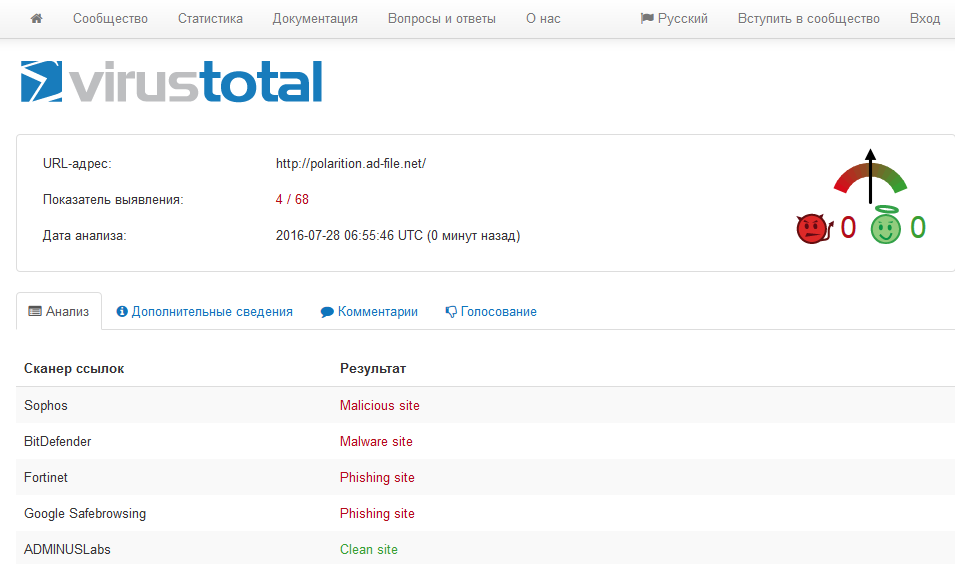This screenshot has height=564, width=955.
Task: Select the Анализ tab
Action: pyautogui.click(x=59, y=311)
